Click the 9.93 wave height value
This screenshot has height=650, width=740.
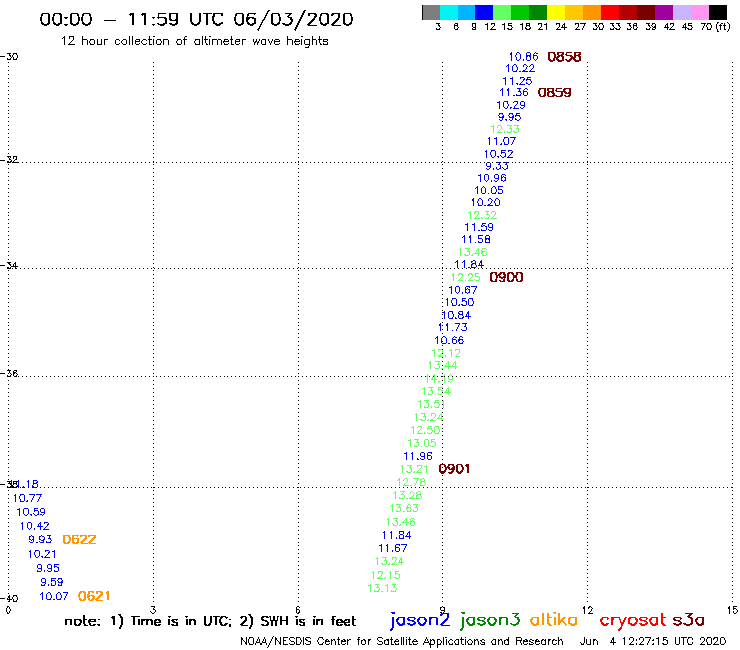point(41,539)
